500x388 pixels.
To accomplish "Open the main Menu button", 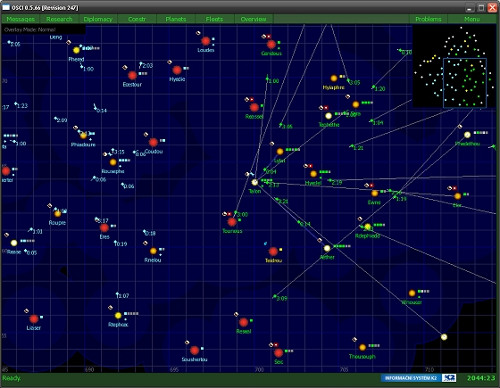I will click(x=472, y=19).
